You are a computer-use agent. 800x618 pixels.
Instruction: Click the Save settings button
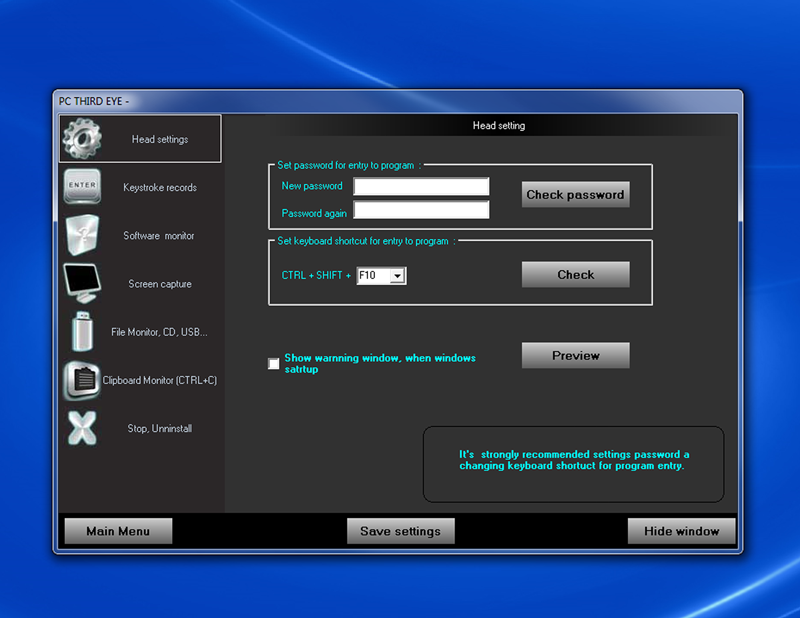pos(401,531)
